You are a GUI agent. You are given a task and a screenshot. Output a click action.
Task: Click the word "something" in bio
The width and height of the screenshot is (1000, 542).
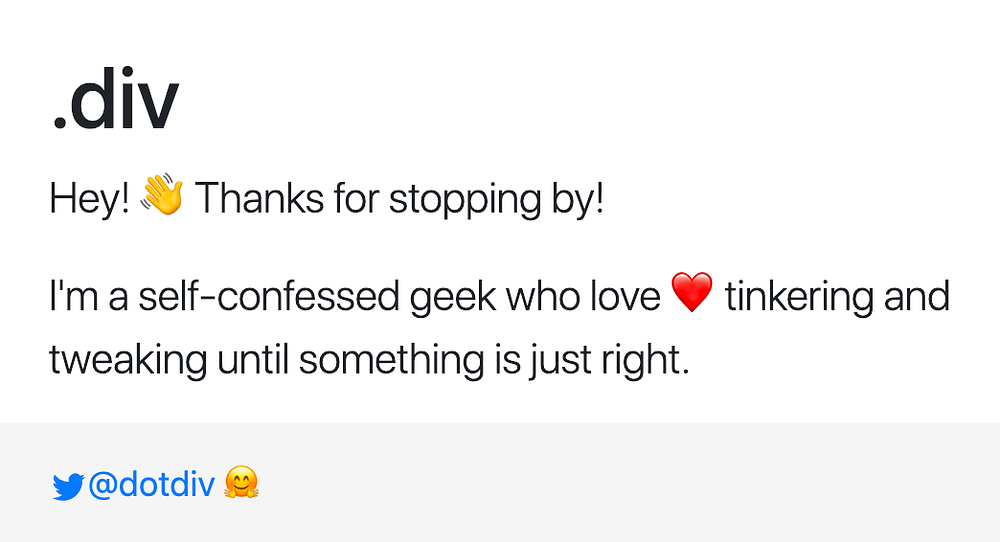(391, 359)
